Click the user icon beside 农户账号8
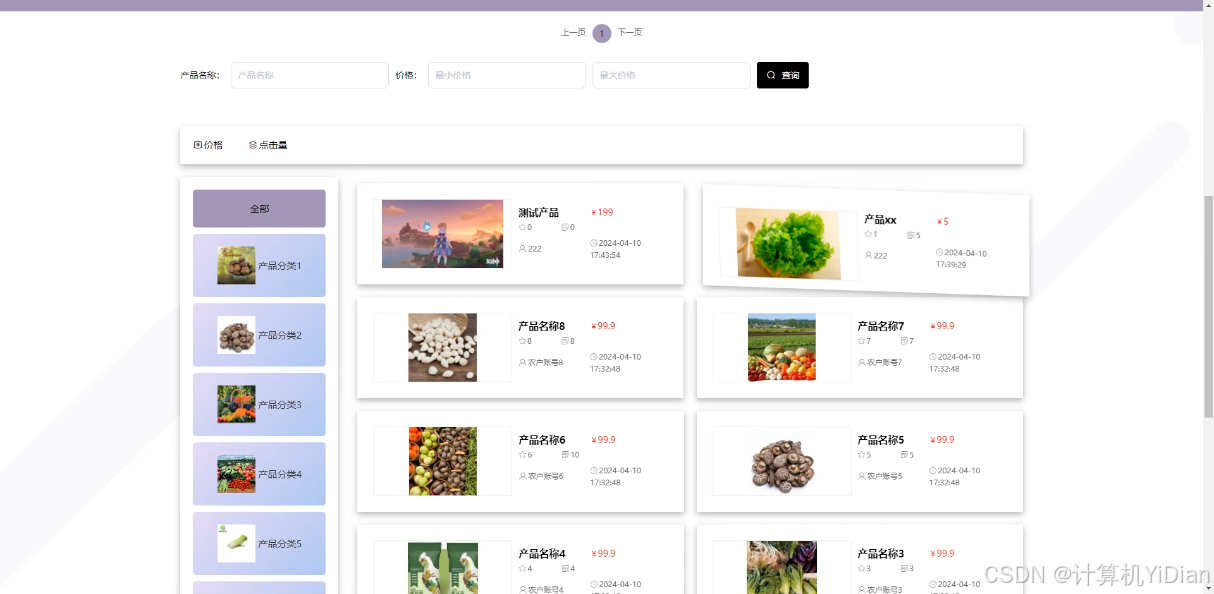 coord(522,362)
